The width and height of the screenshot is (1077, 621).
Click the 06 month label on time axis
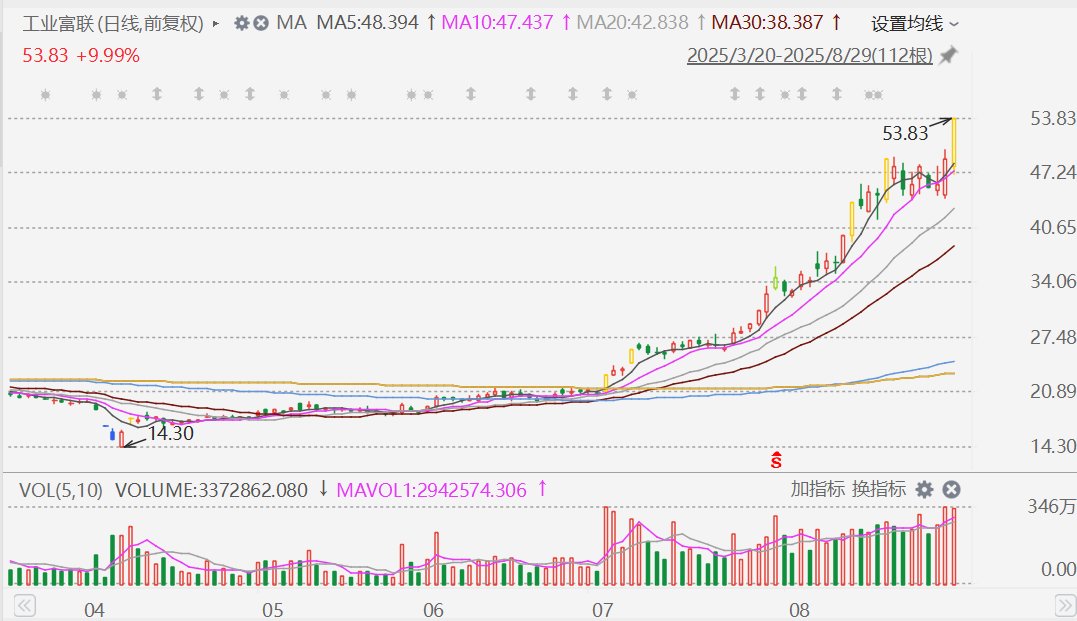pyautogui.click(x=433, y=610)
